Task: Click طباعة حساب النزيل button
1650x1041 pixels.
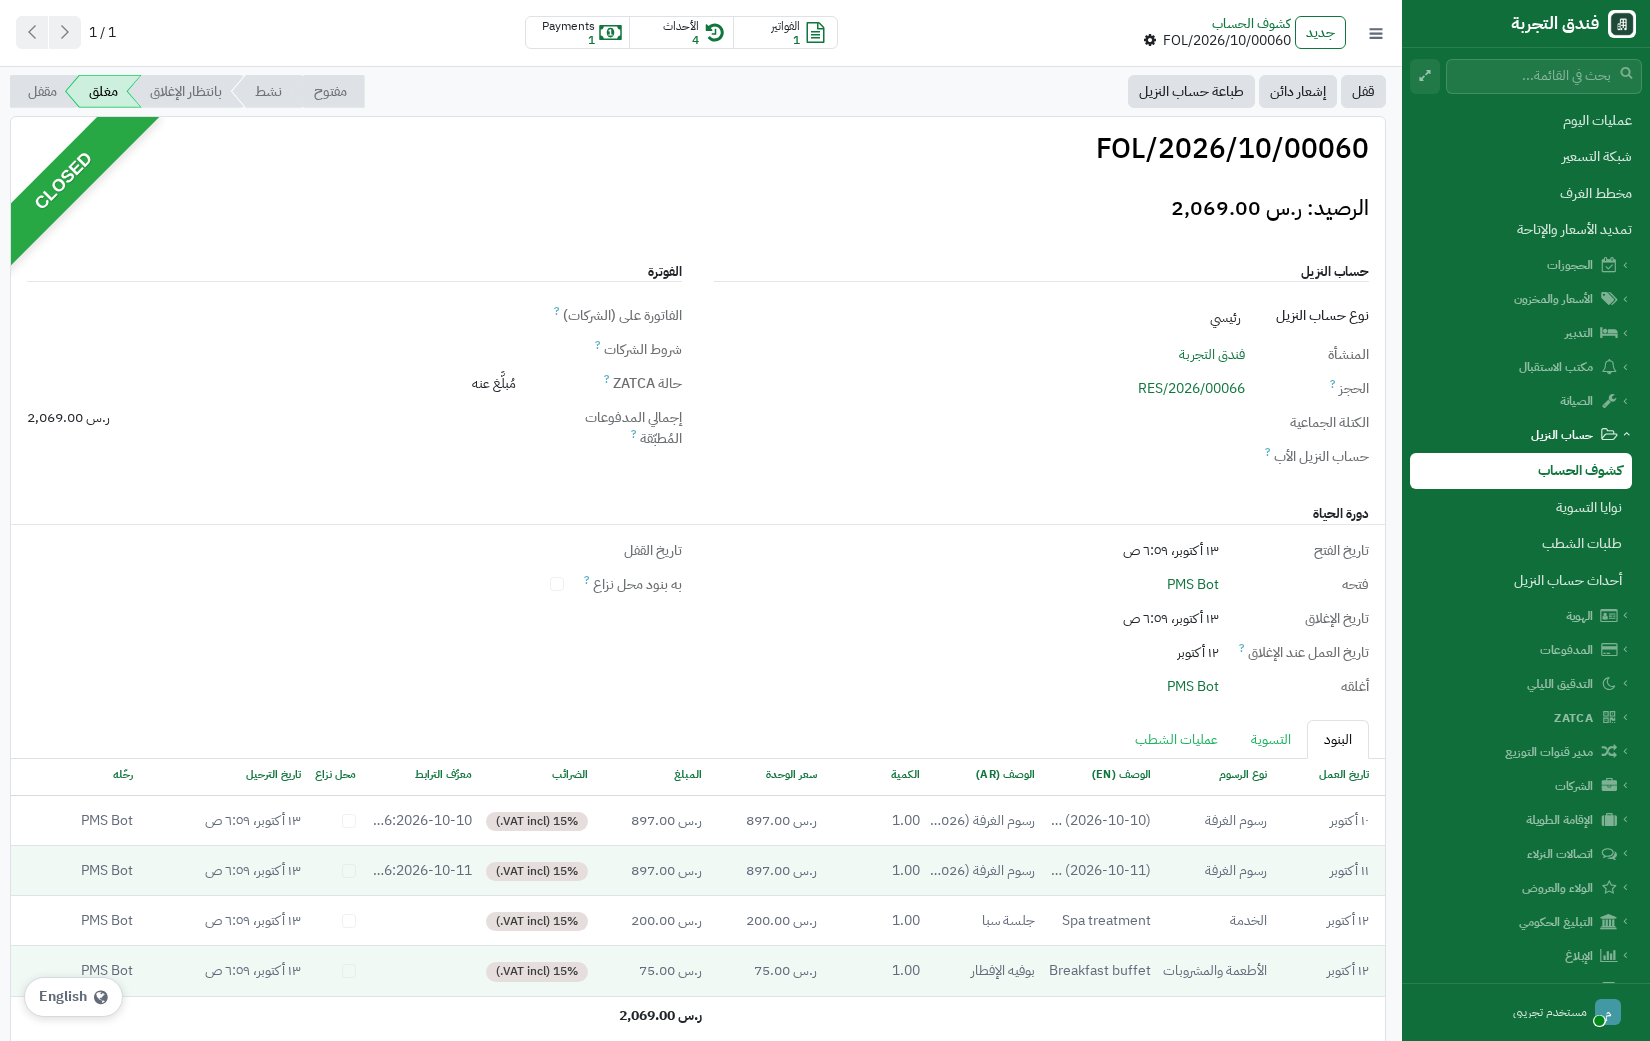Action: 1191,91
